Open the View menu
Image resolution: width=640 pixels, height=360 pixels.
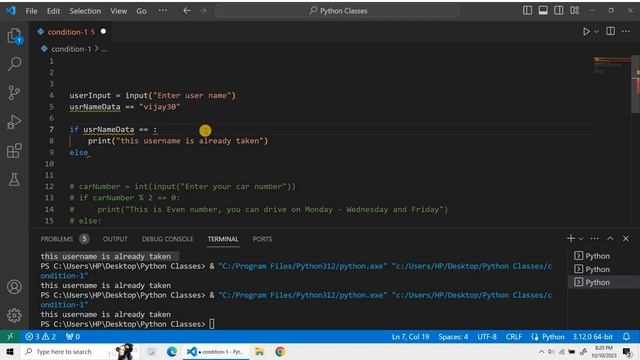[x=118, y=11]
